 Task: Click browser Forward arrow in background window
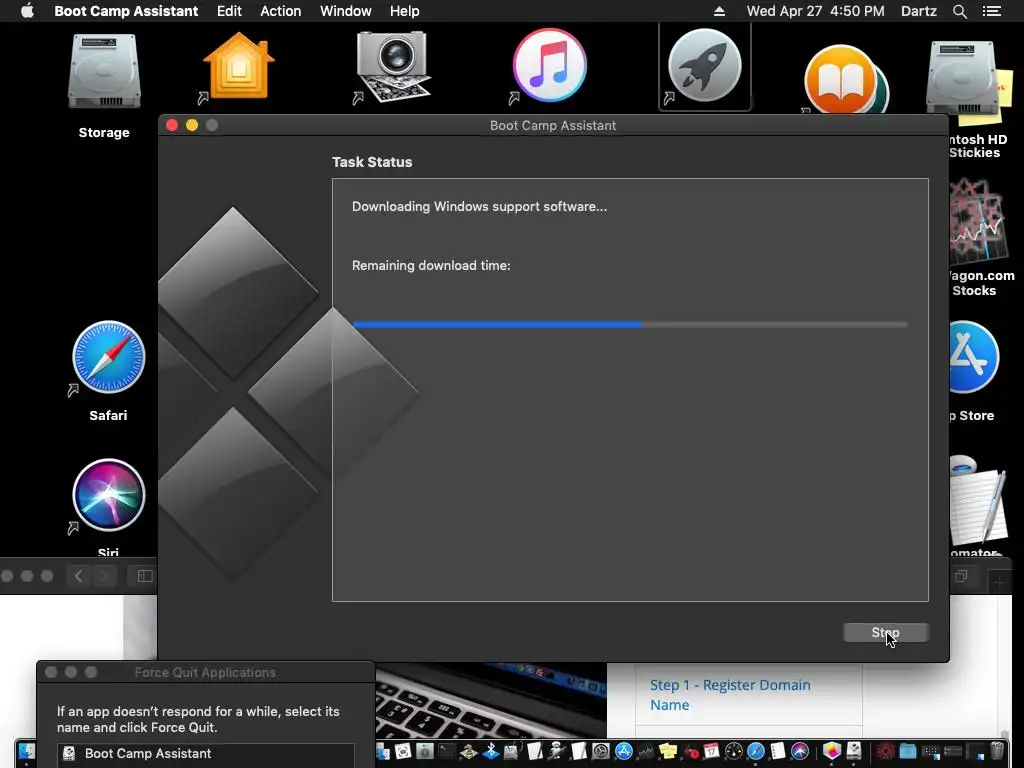[104, 576]
